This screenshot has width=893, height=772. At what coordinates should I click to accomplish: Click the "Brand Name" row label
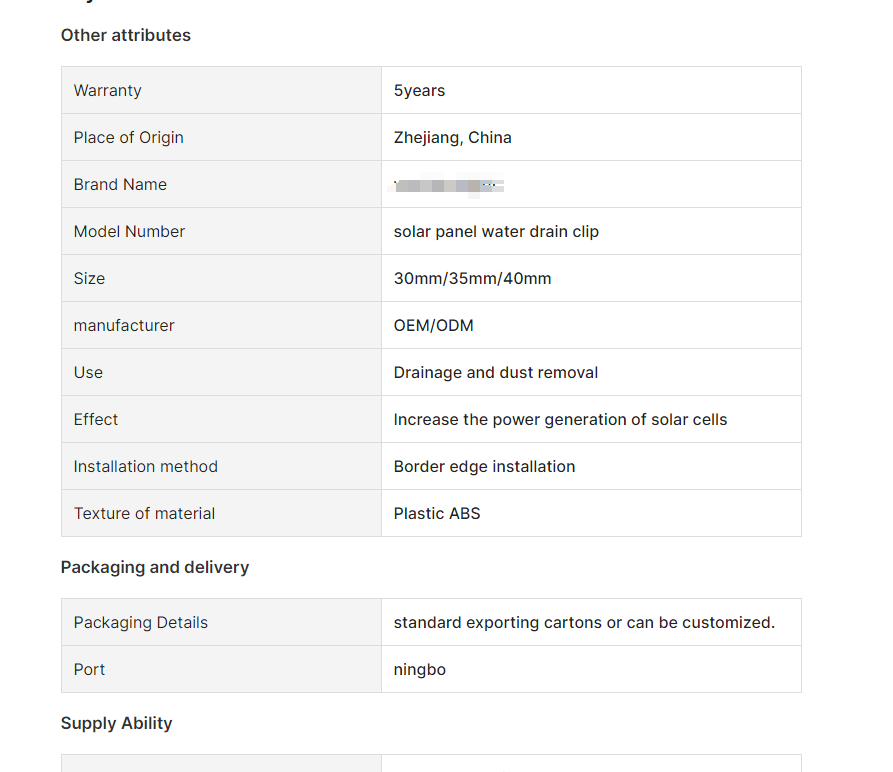pos(120,184)
